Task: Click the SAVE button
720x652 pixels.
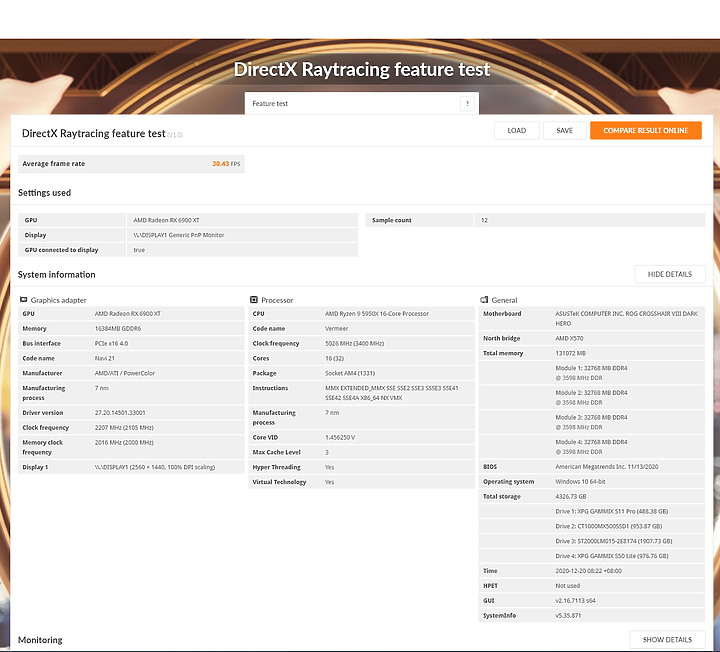Action: (564, 130)
